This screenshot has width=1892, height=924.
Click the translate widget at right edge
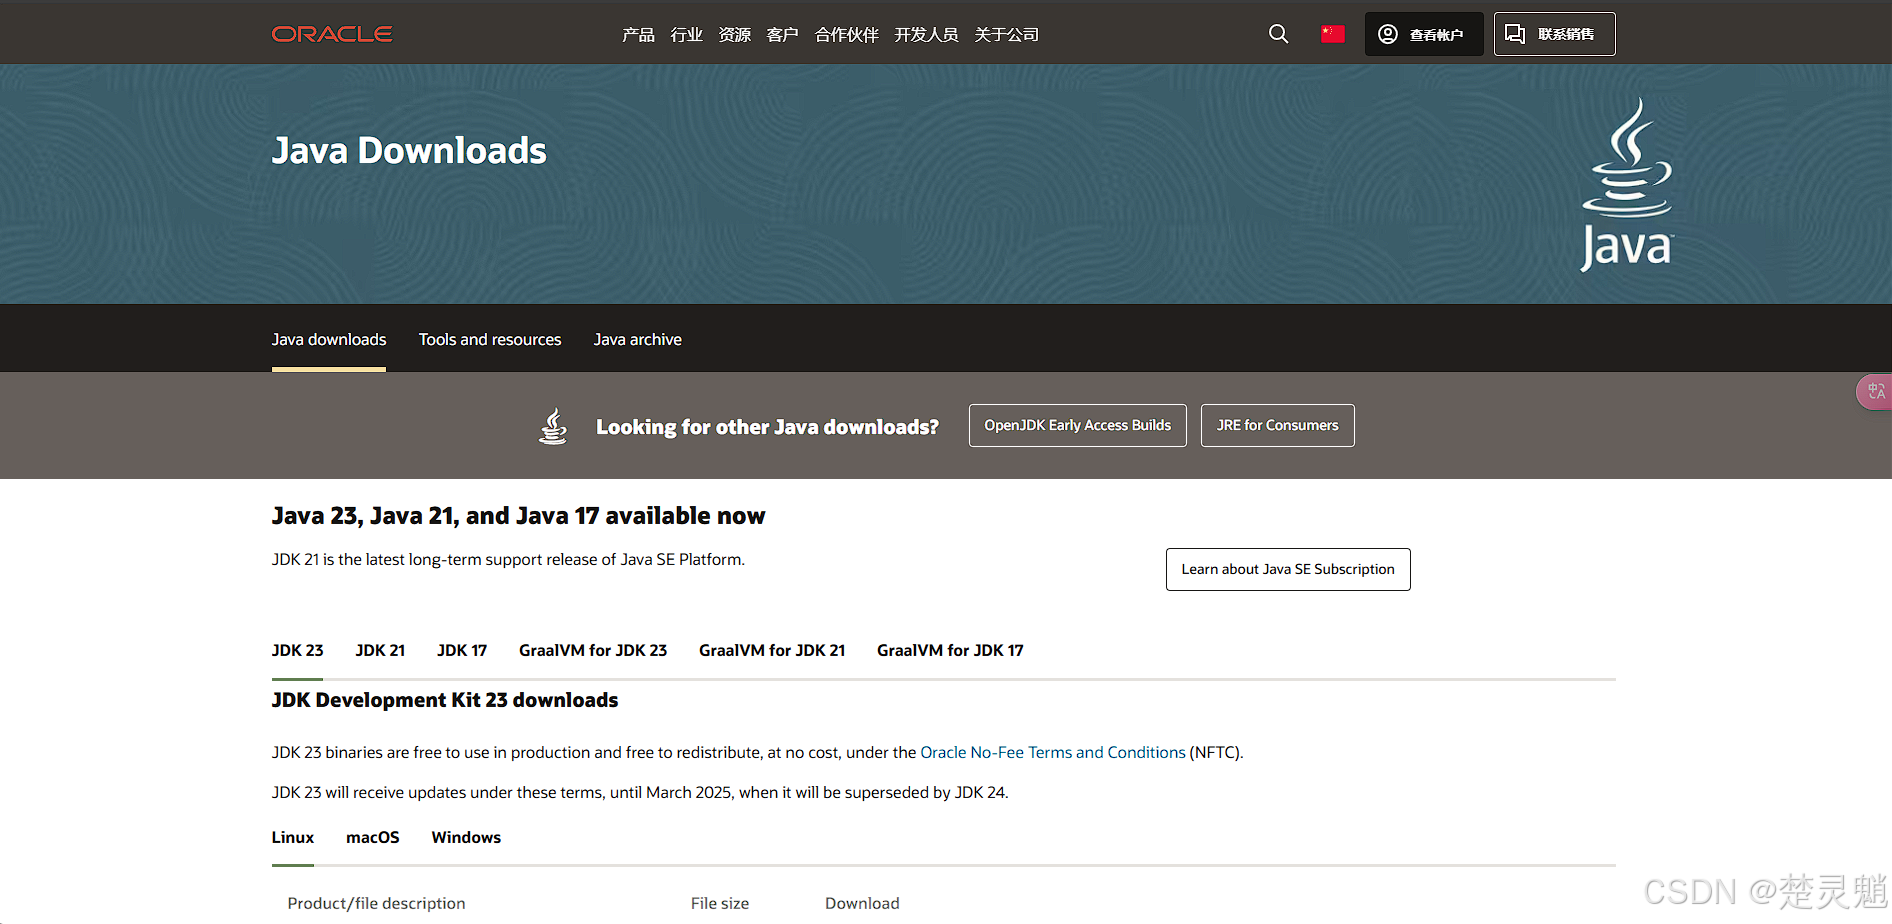pyautogui.click(x=1875, y=391)
